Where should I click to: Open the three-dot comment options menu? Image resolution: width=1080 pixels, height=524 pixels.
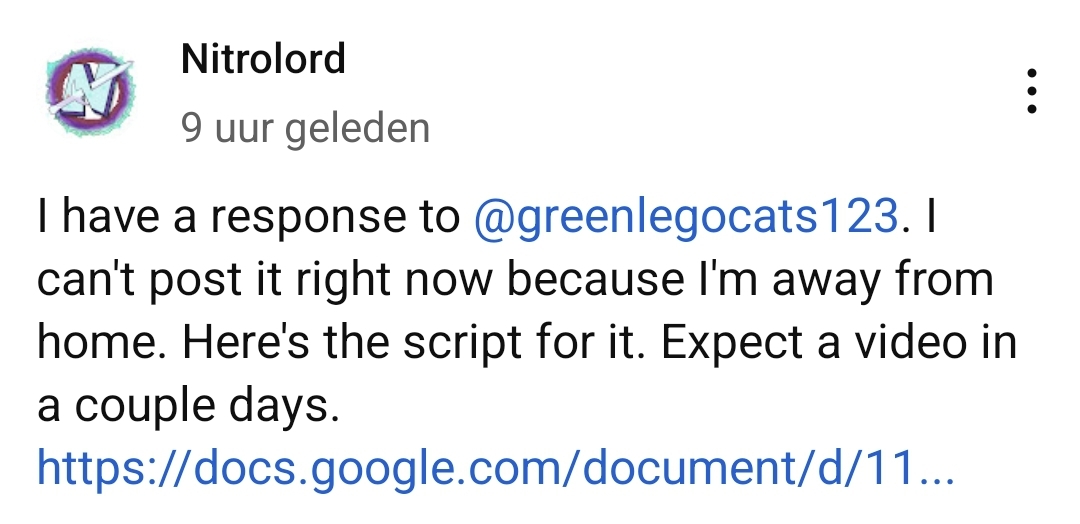point(1032,92)
